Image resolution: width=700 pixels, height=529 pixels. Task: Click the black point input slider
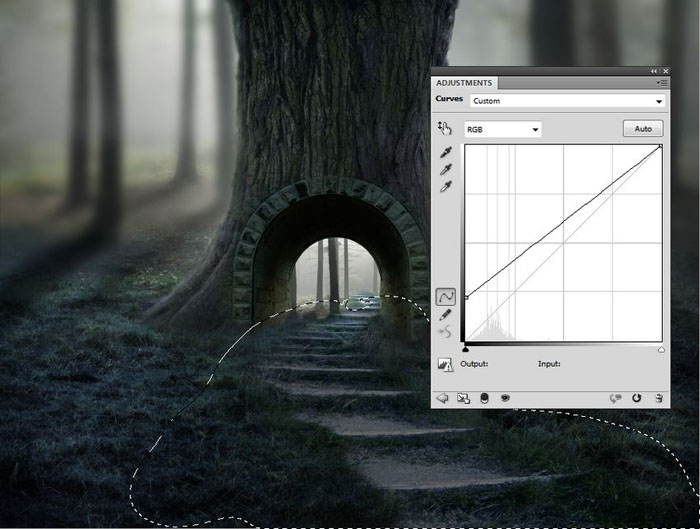(466, 349)
